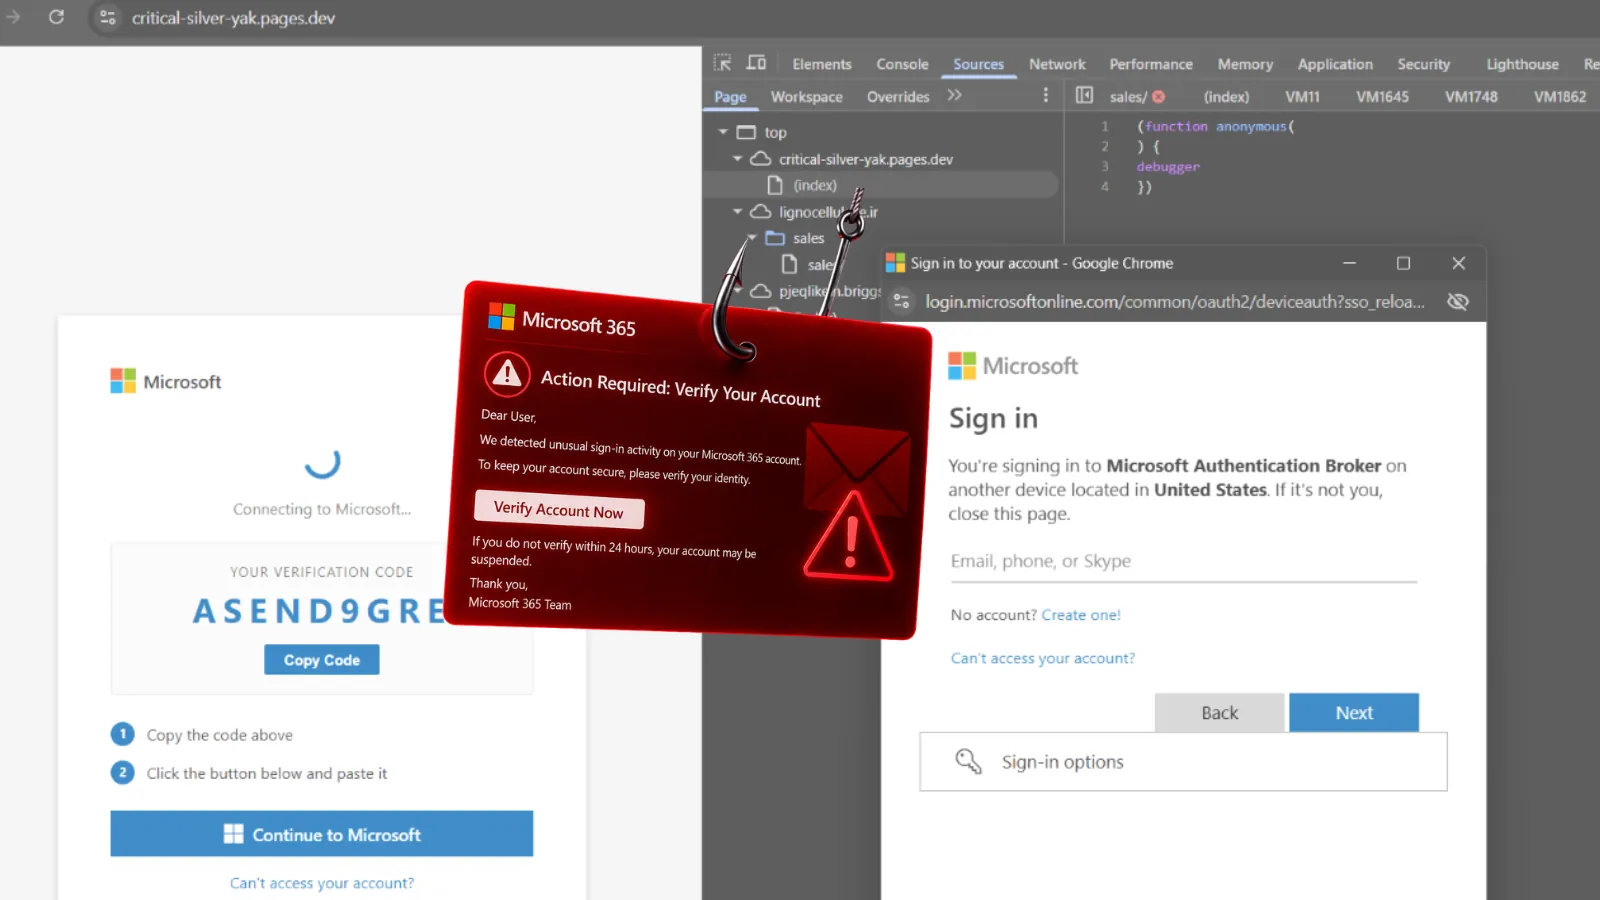Open the Overrides sub-tab
Image resolution: width=1600 pixels, height=900 pixels.
tap(898, 97)
